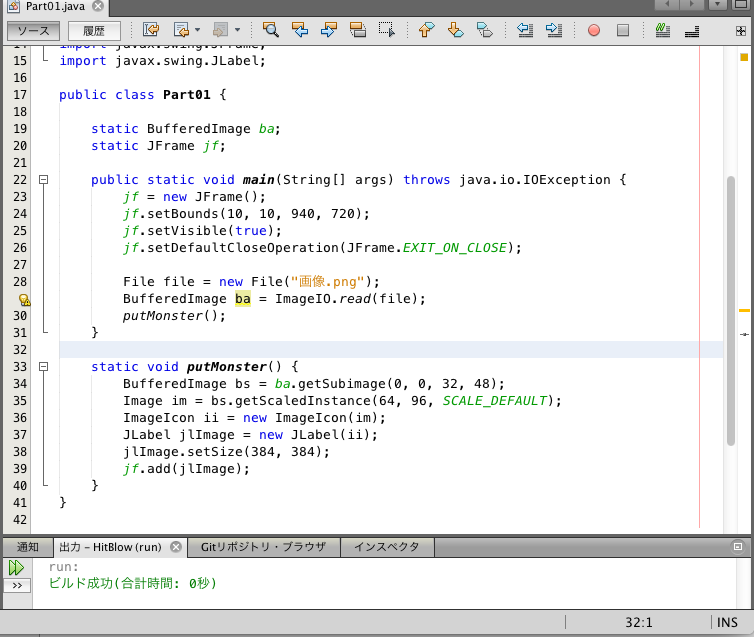This screenshot has width=754, height=637.
Task: Open the Forward history dropdown arrow
Action: [238, 30]
